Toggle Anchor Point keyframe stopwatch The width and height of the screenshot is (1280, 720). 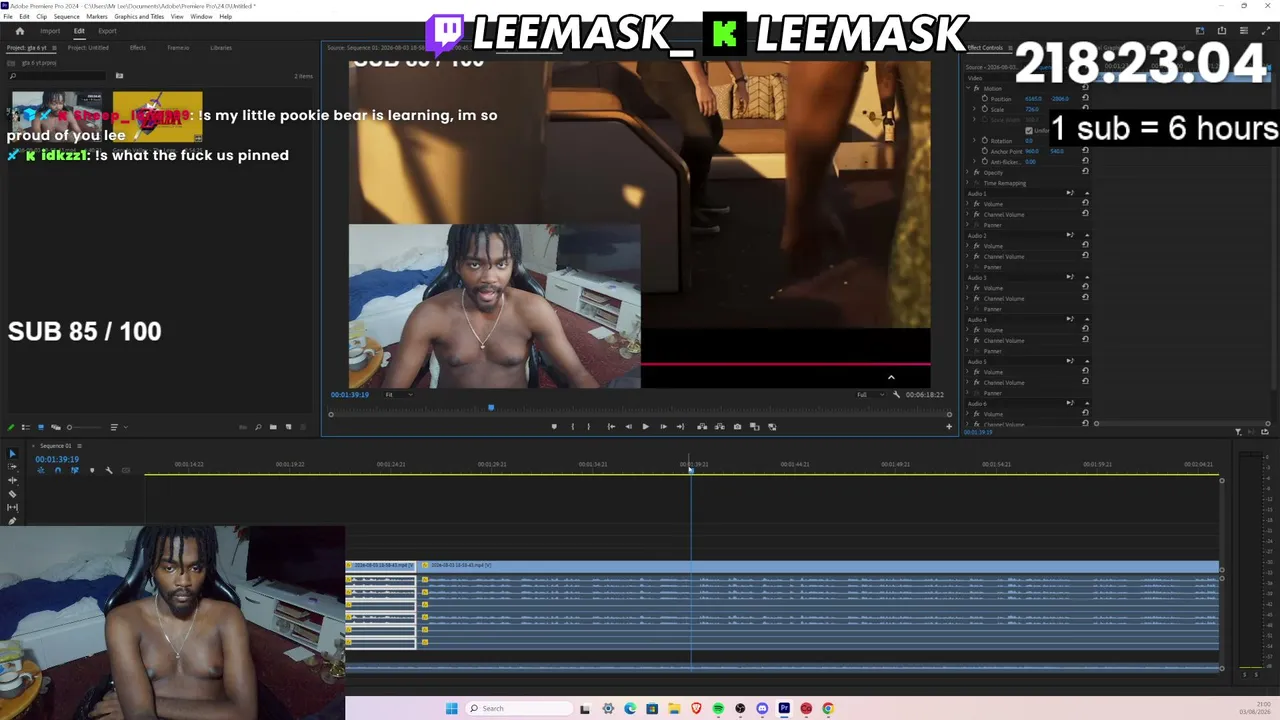[984, 151]
